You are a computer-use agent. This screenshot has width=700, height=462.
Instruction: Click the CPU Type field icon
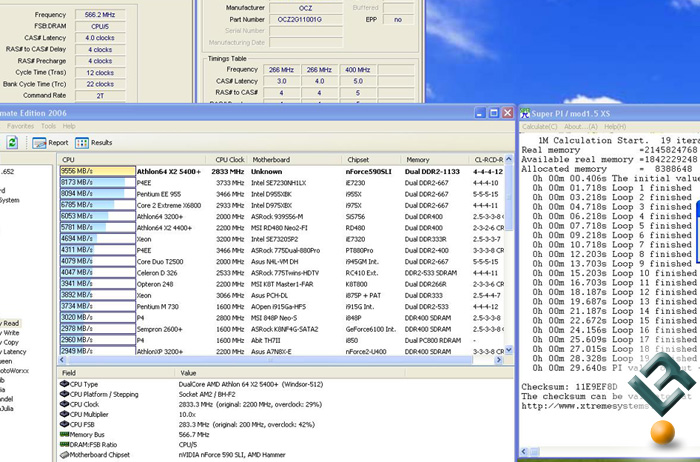64,384
